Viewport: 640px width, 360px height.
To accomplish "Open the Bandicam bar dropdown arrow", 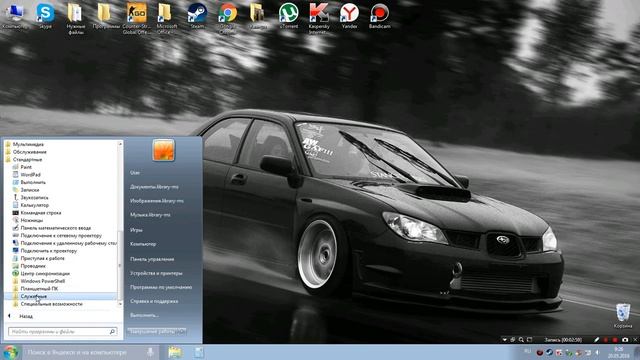I will (504, 340).
